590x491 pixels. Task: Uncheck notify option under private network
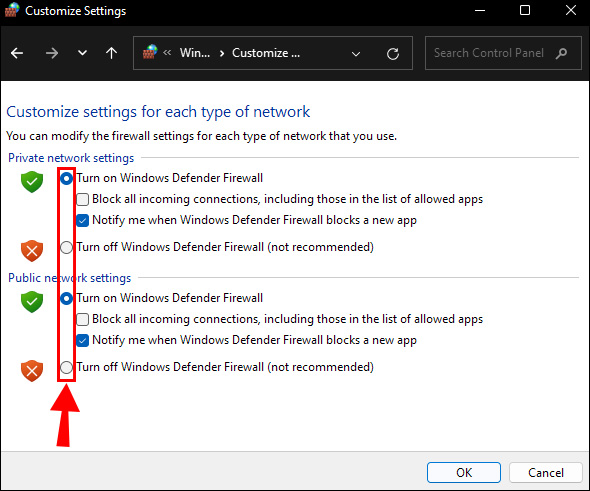click(82, 220)
